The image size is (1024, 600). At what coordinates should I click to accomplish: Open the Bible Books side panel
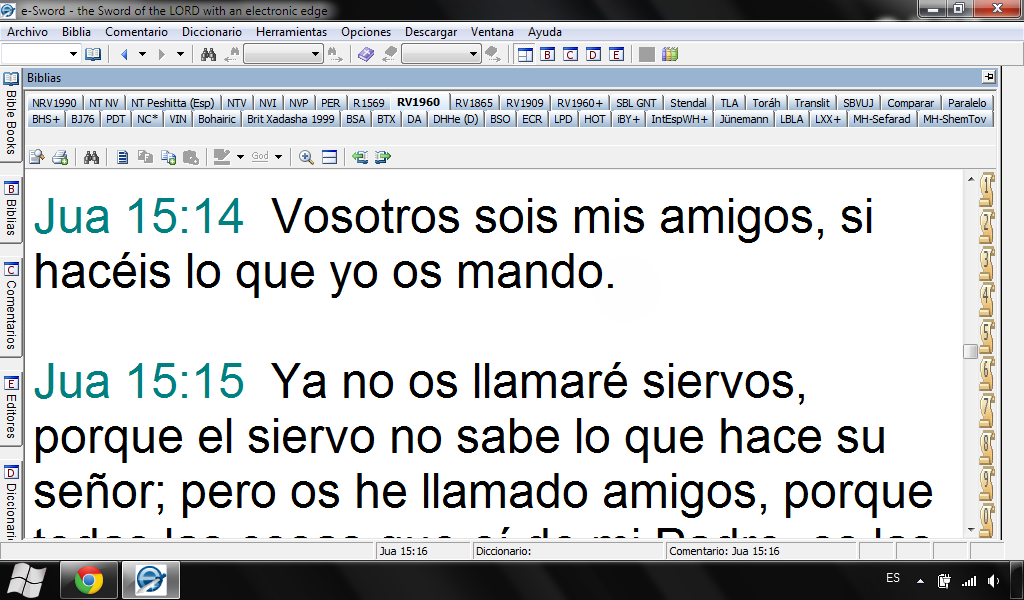10,114
